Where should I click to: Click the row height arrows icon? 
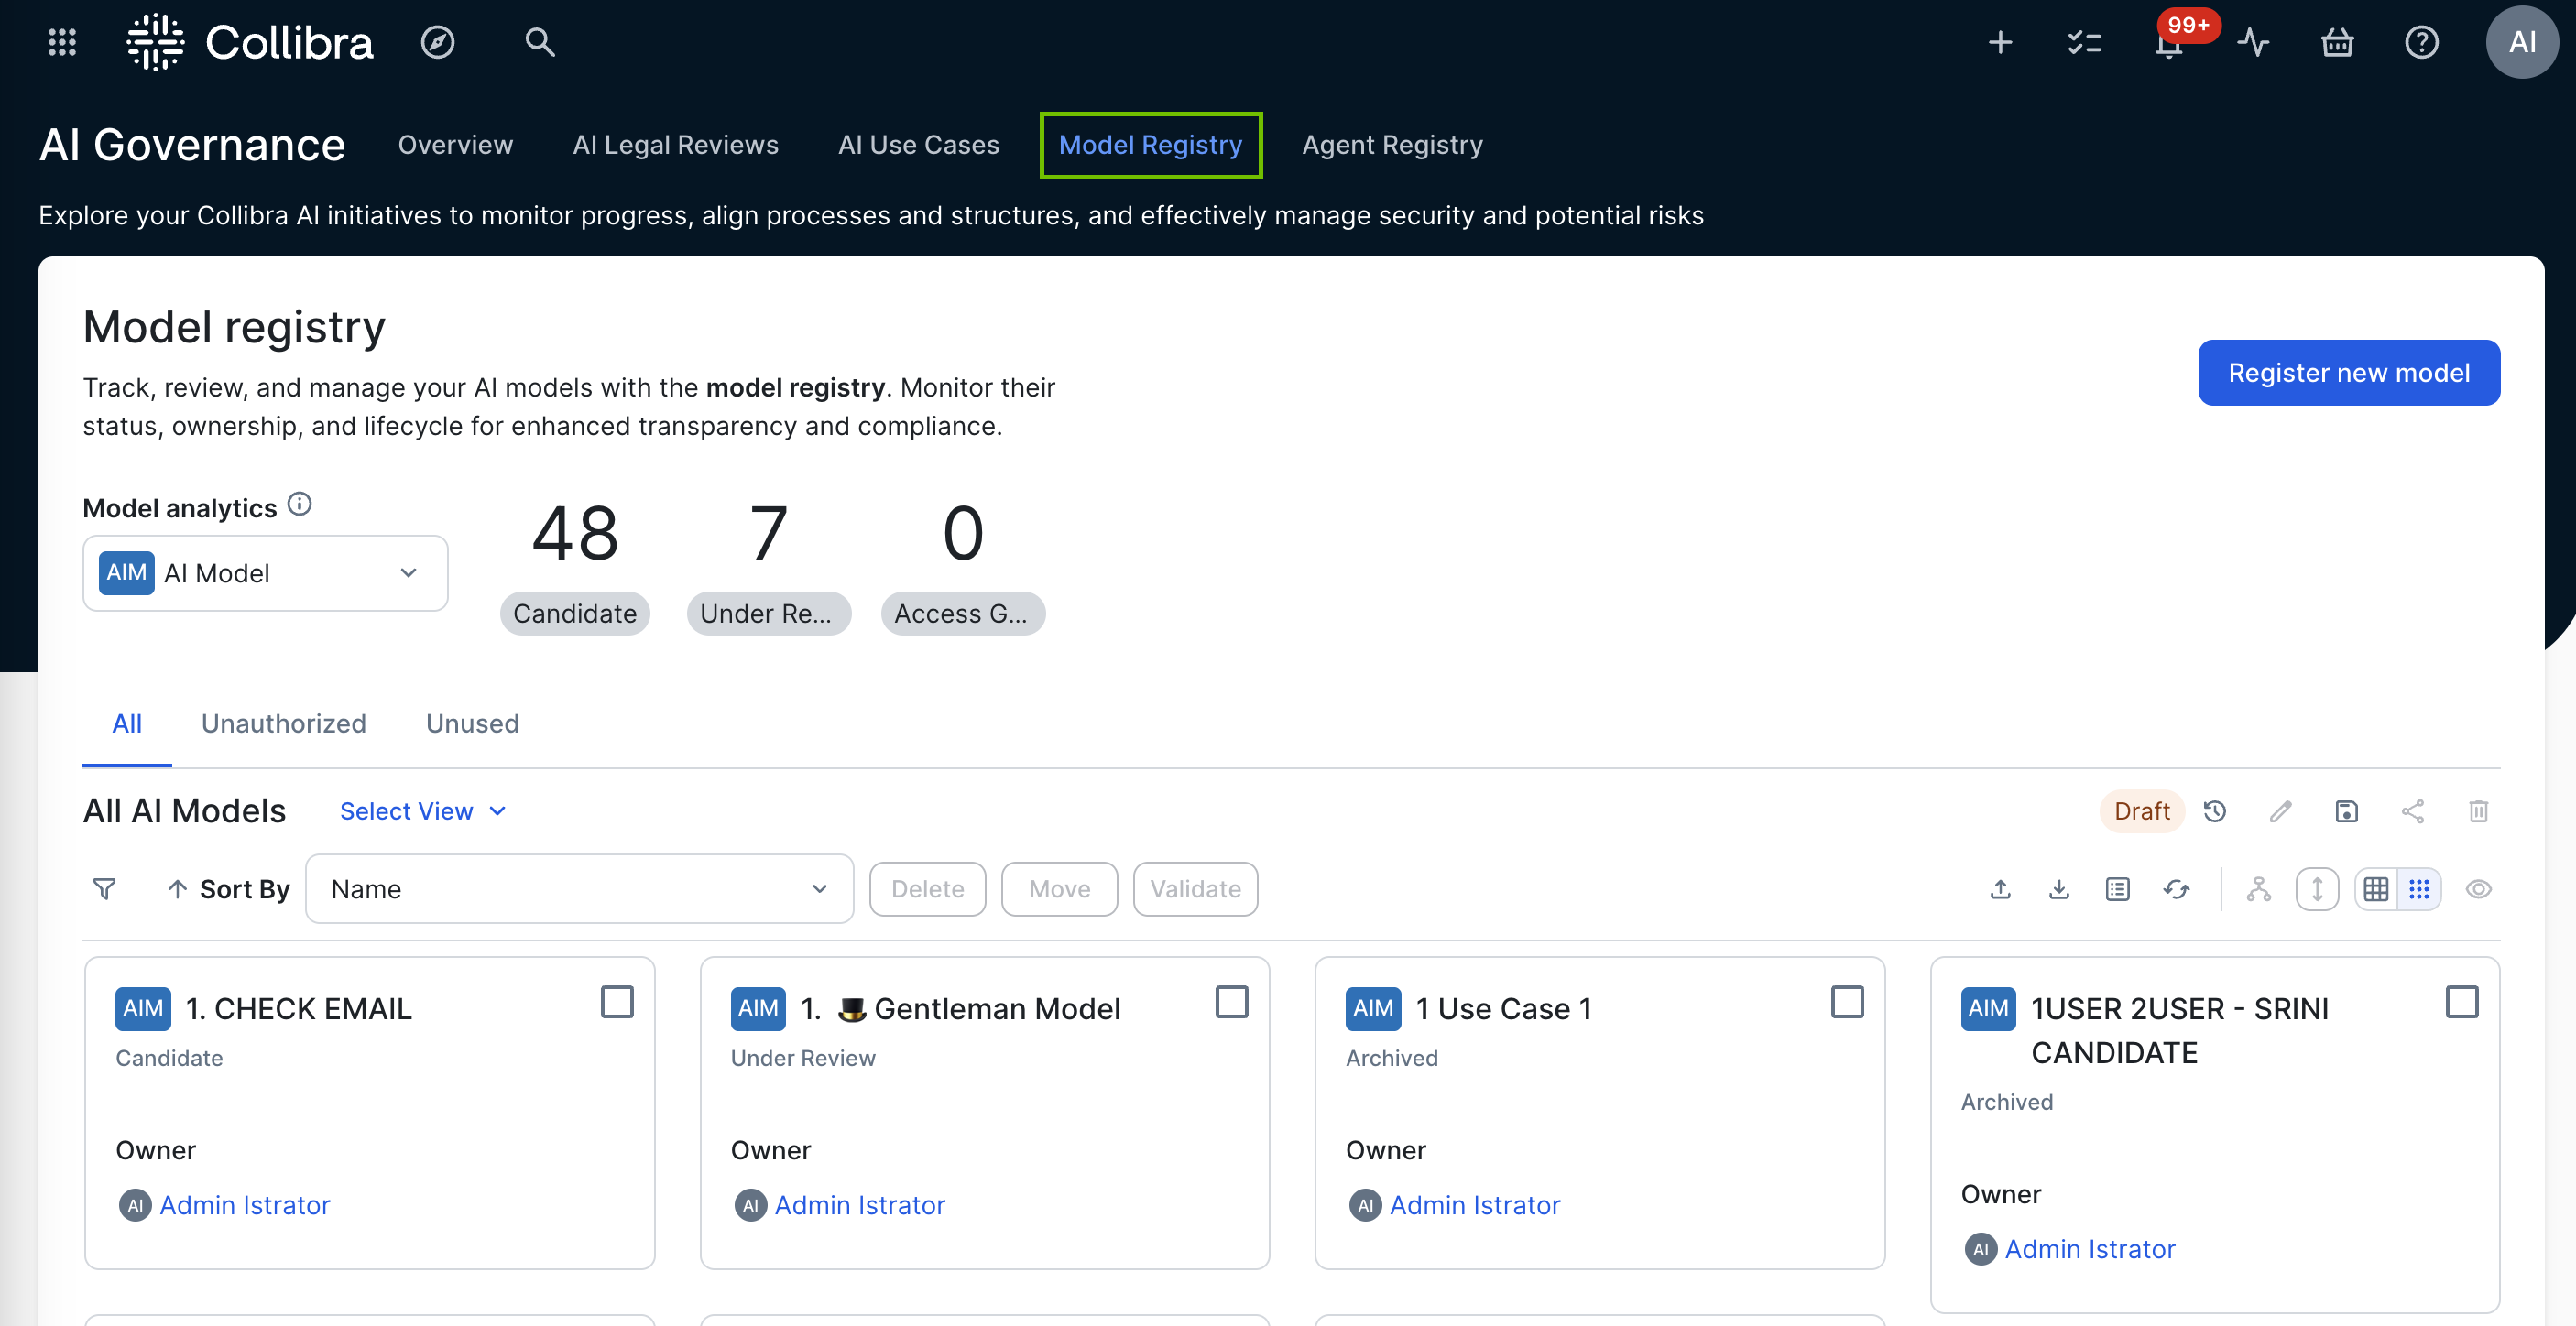(2317, 889)
